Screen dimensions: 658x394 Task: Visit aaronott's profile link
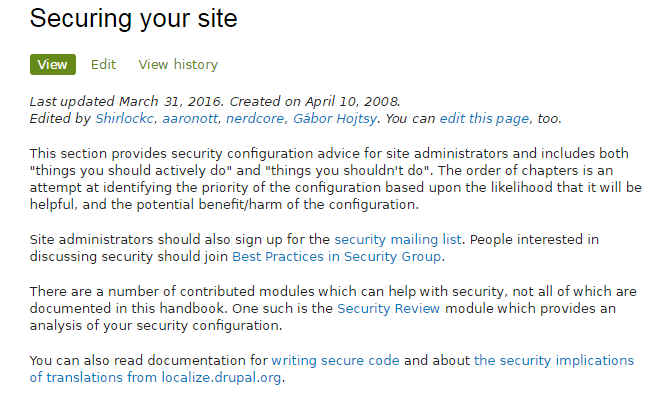click(x=190, y=119)
